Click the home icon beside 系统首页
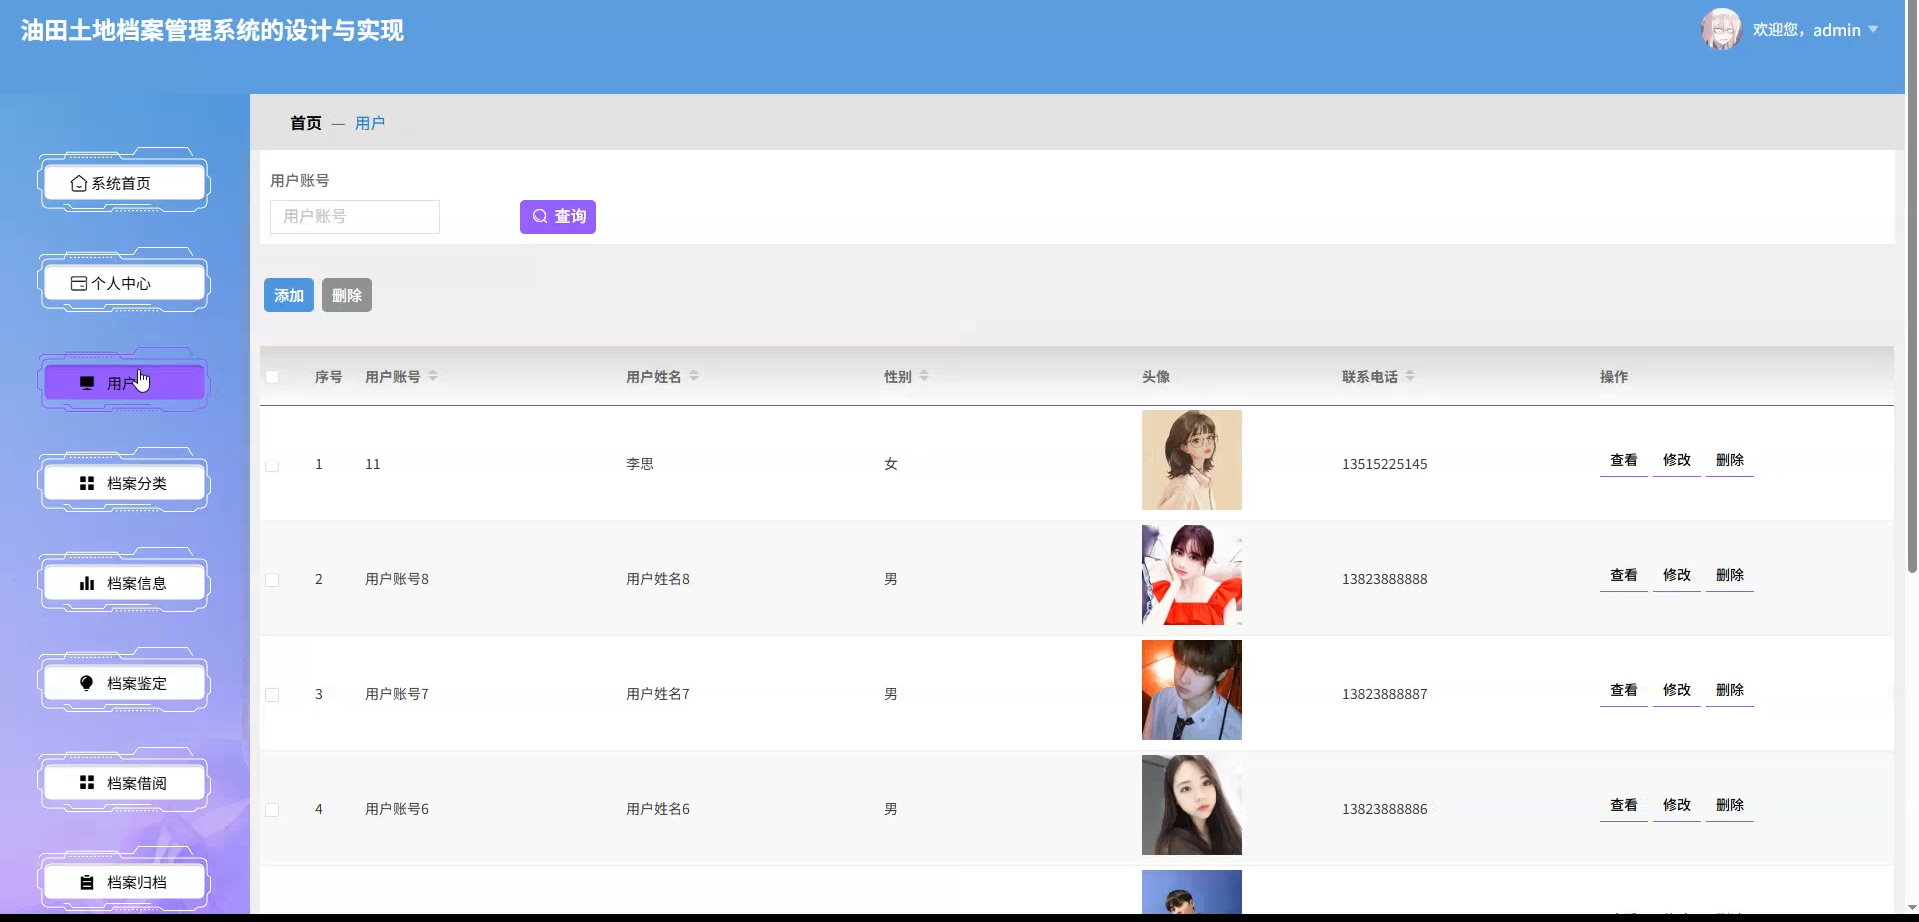The image size is (1919, 922). pyautogui.click(x=79, y=183)
